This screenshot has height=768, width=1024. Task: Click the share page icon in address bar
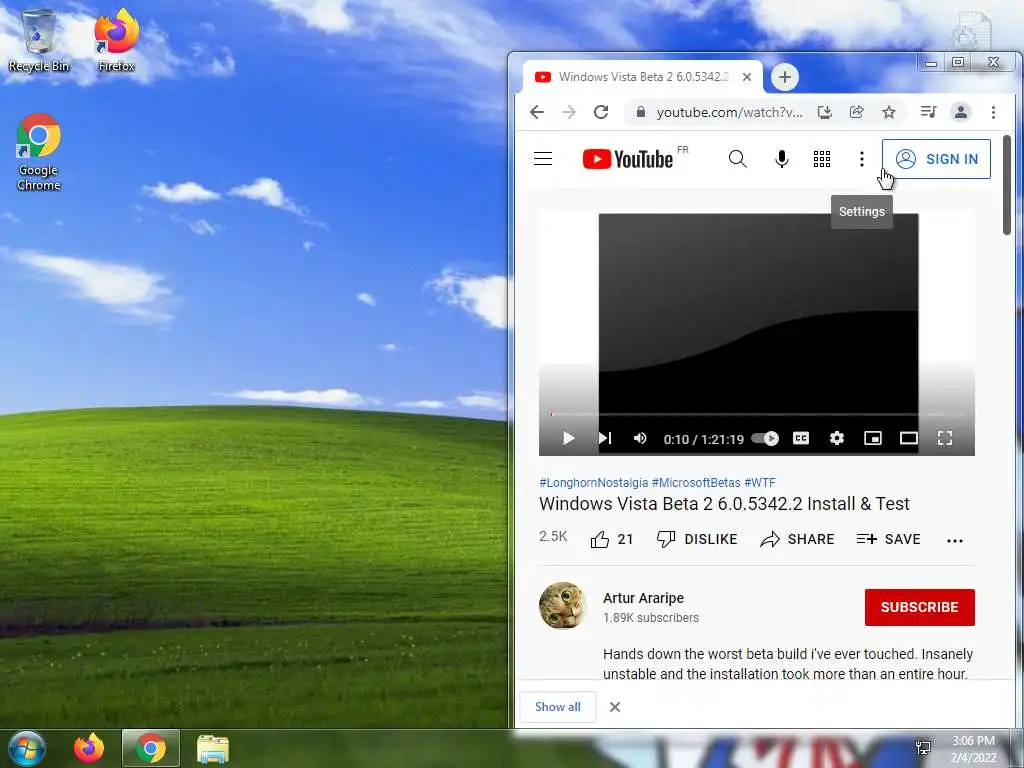[856, 112]
